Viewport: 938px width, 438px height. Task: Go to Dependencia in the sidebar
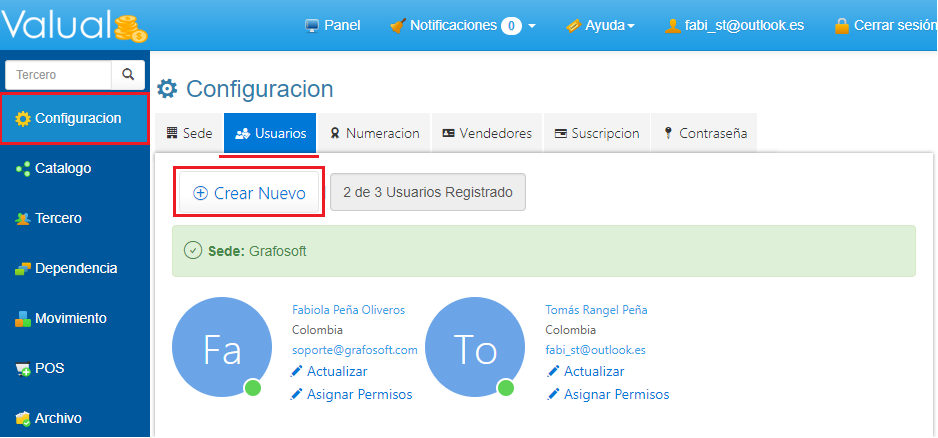click(75, 268)
